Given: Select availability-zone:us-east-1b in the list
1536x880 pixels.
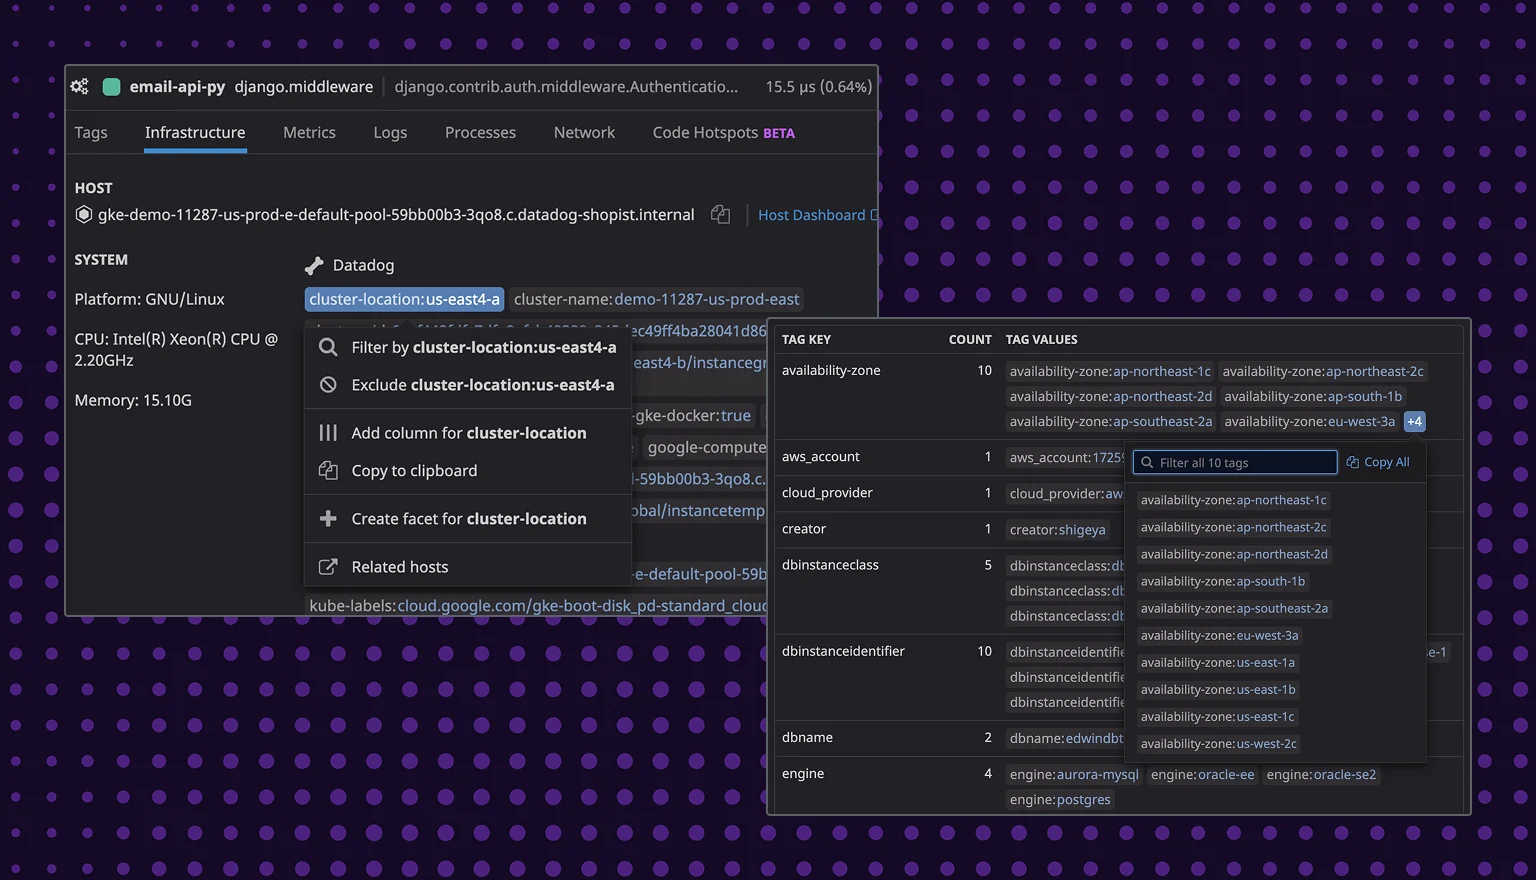Looking at the screenshot, I should coord(1218,689).
